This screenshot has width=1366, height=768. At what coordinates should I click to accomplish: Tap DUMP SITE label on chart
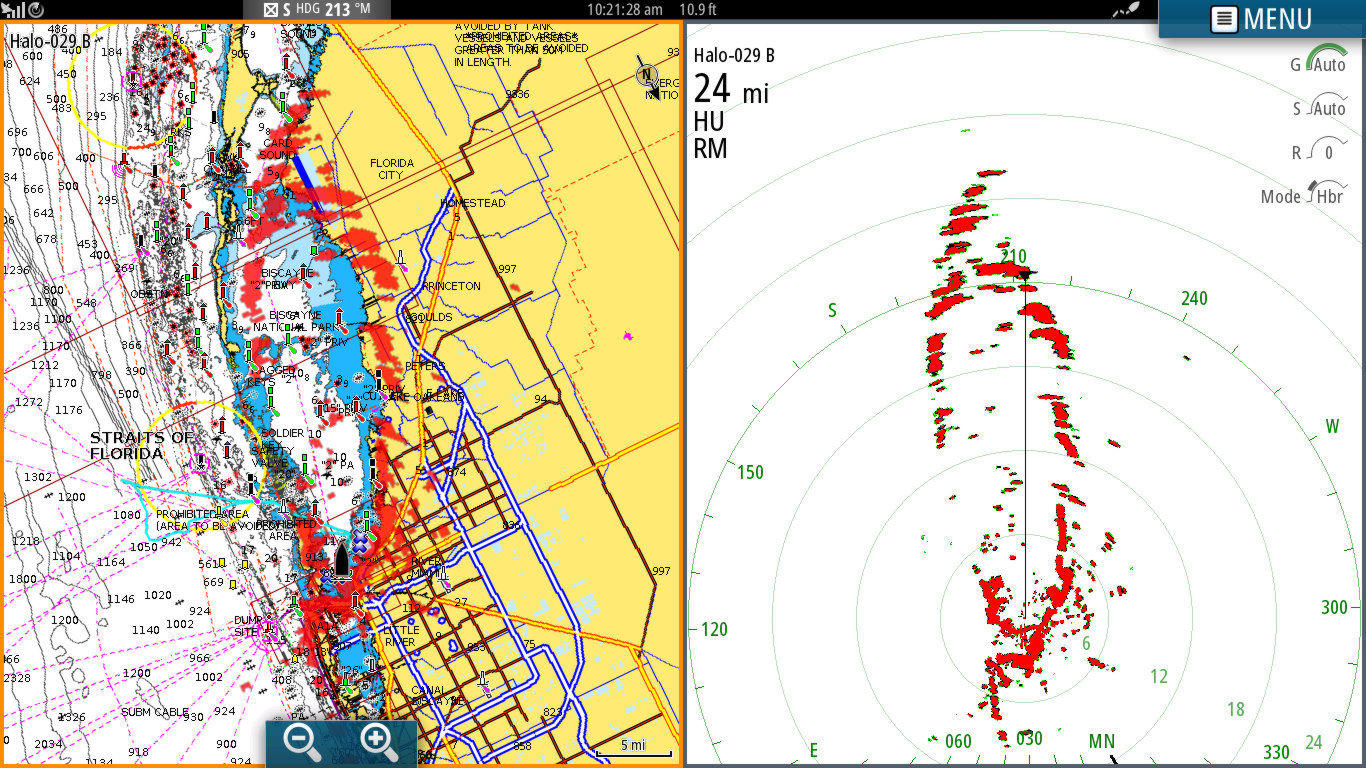[x=248, y=626]
